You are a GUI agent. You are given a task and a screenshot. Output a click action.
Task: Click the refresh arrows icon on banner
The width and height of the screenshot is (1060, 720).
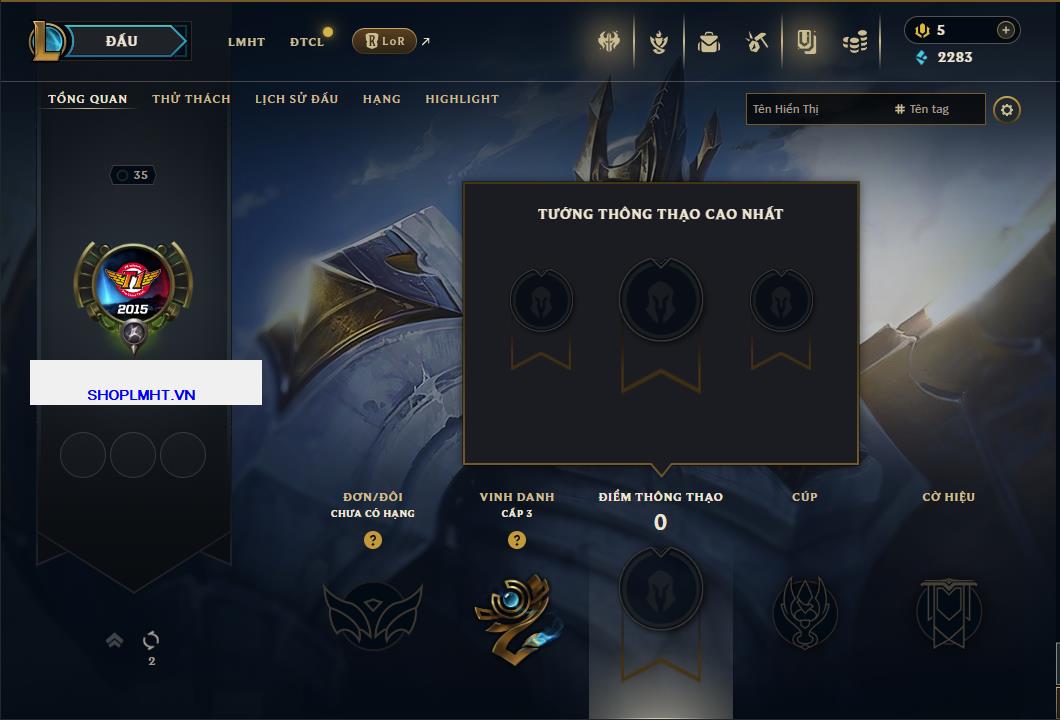(151, 640)
